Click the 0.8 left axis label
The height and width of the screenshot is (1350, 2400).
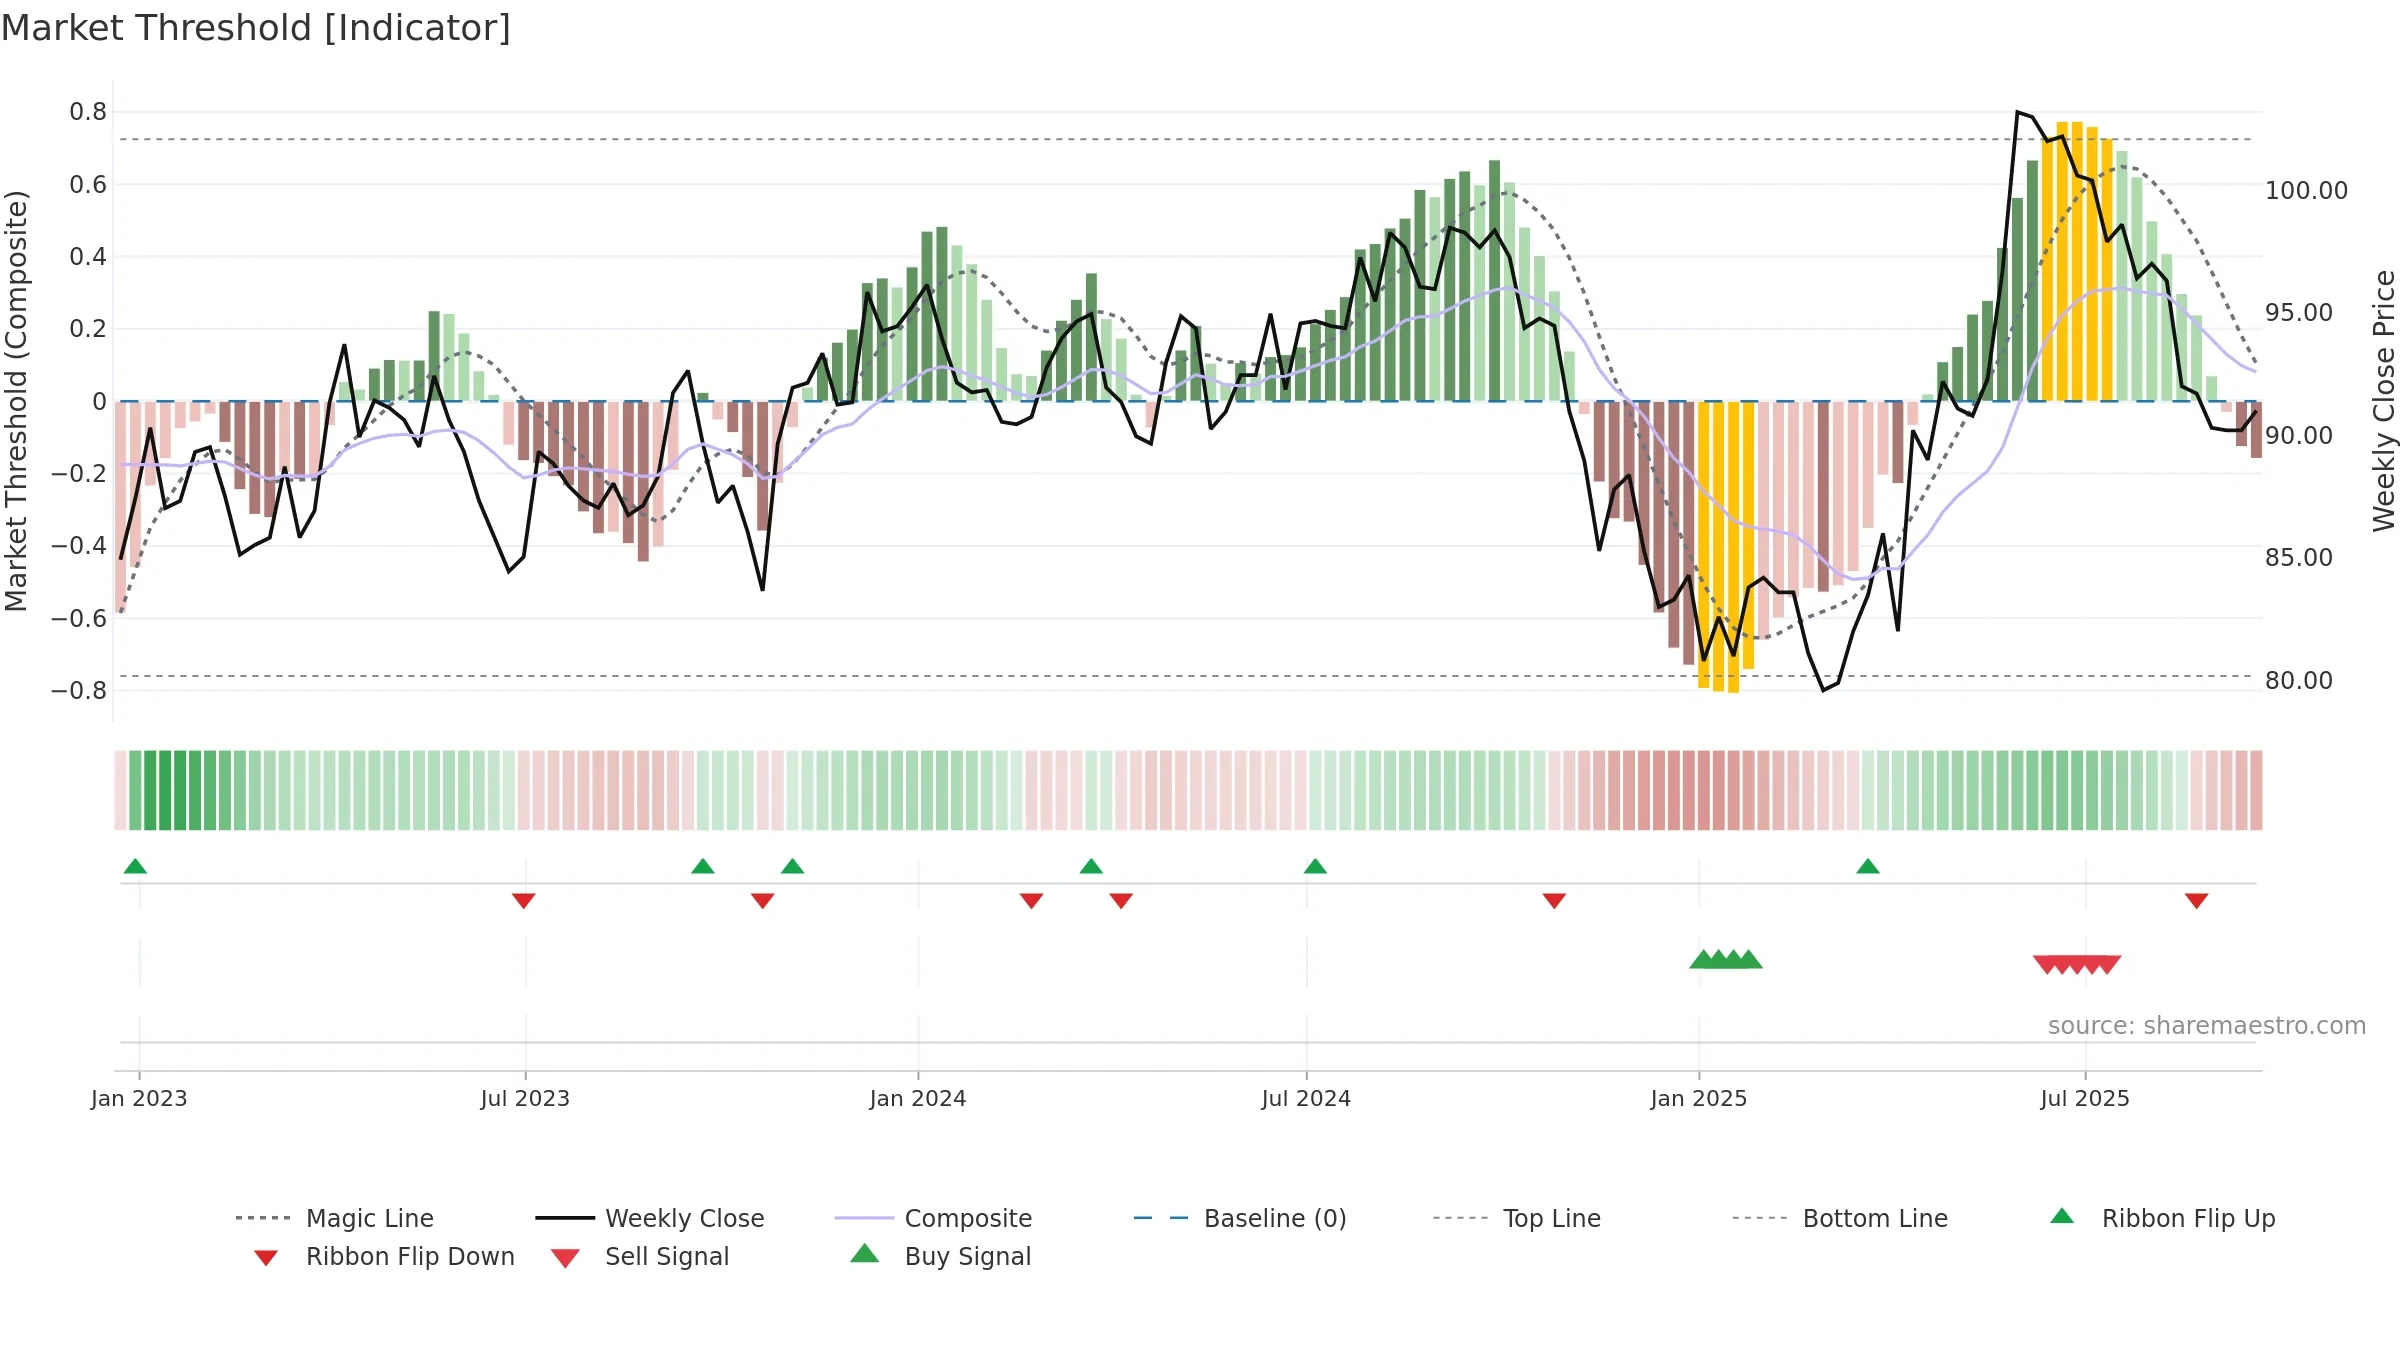[88, 112]
